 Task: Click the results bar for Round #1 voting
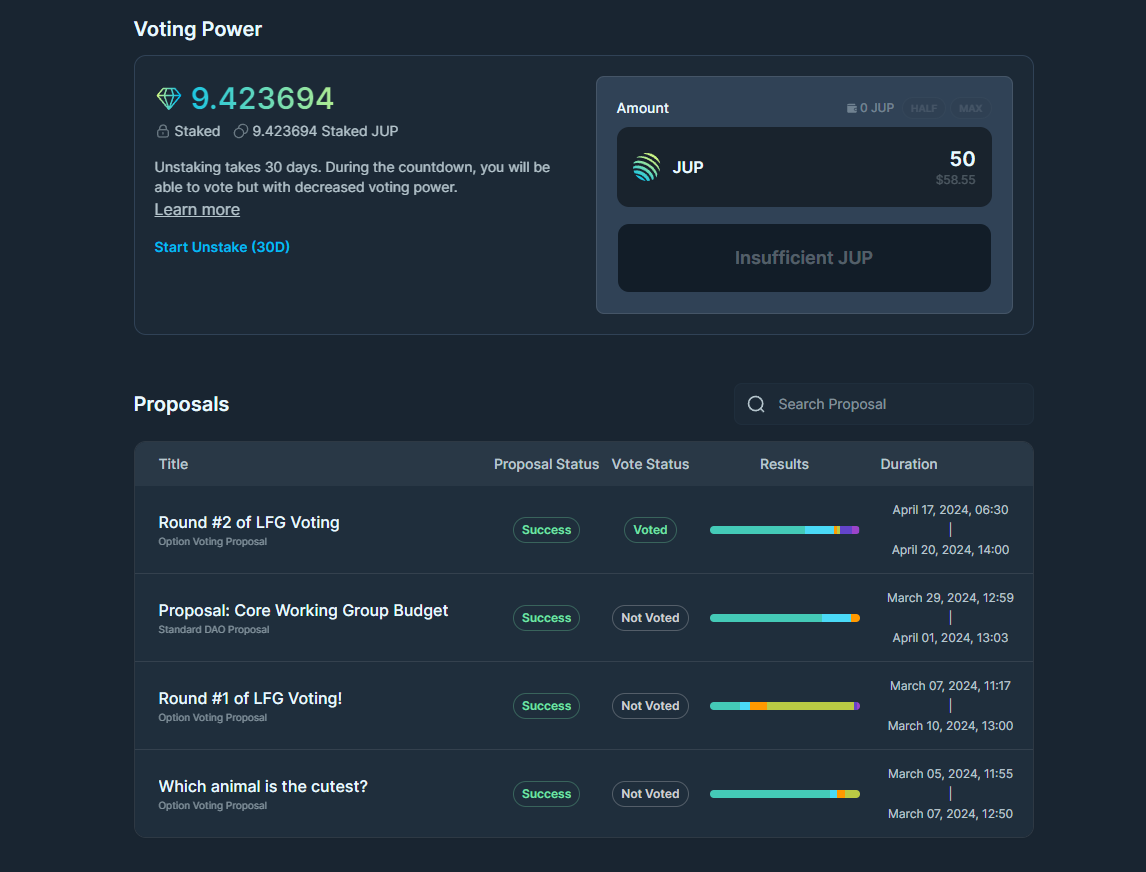[x=784, y=706]
